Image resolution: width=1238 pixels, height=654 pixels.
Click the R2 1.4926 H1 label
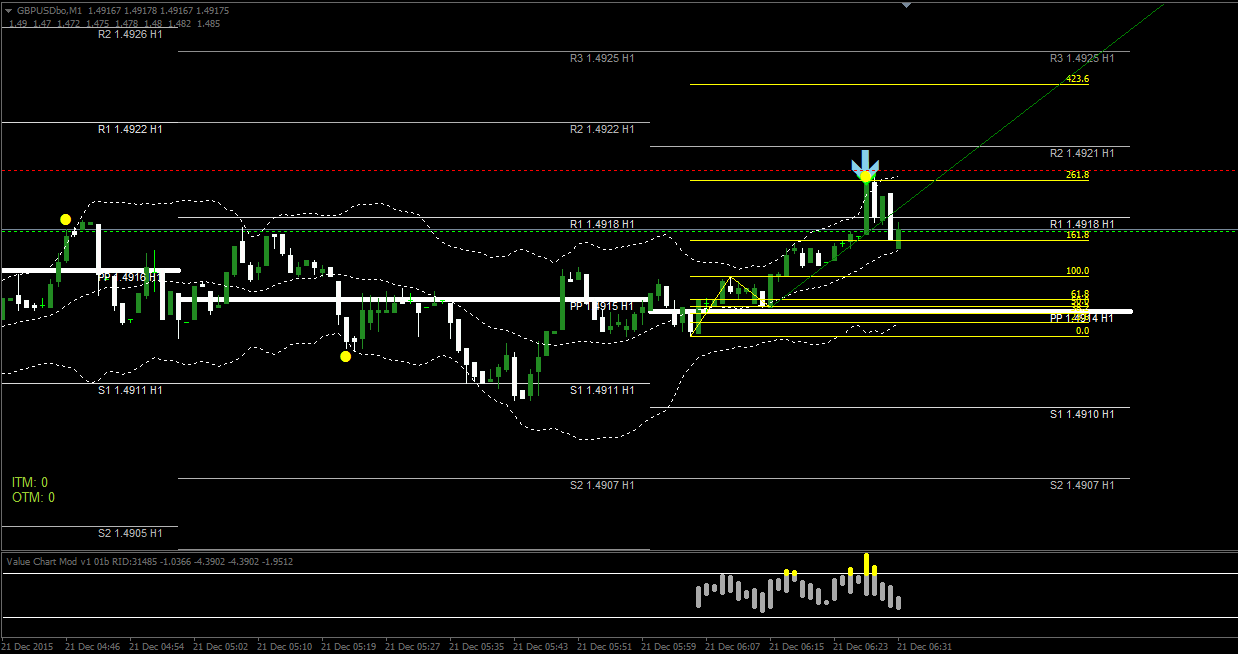(x=130, y=34)
